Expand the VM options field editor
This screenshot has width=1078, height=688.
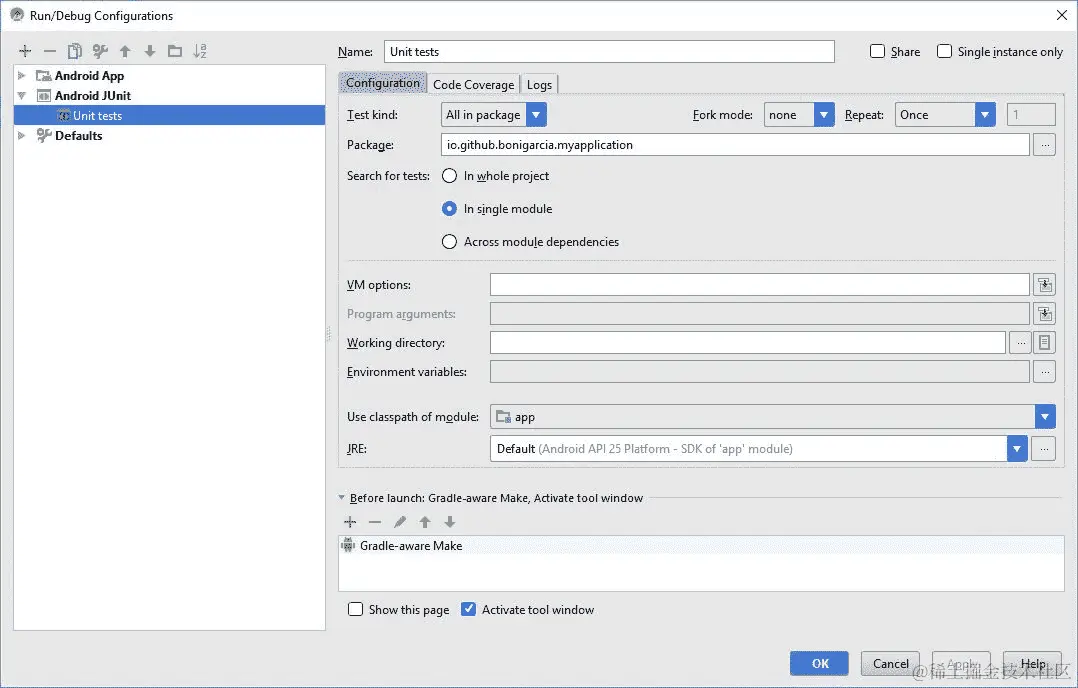(1044, 285)
